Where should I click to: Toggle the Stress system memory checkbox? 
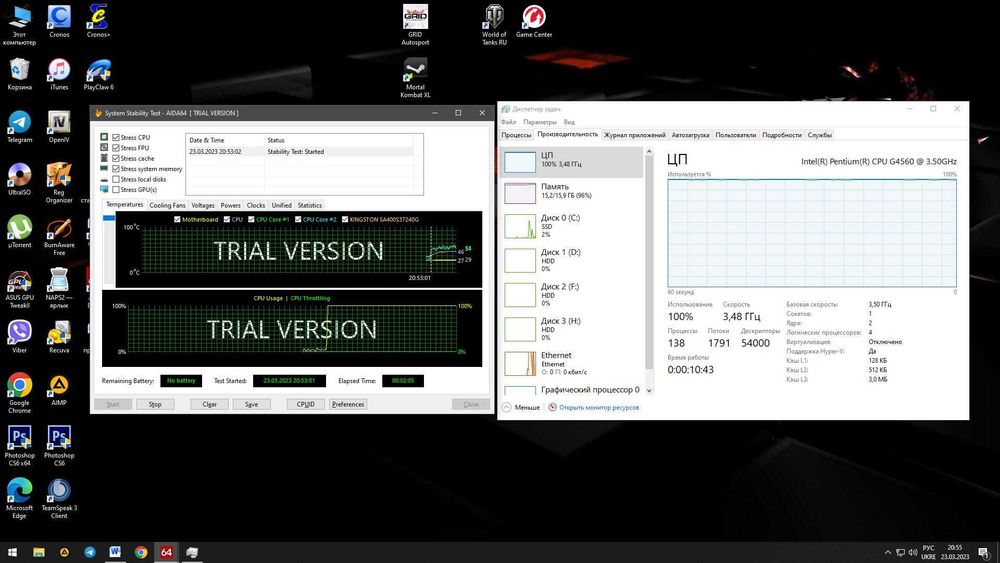click(x=116, y=169)
